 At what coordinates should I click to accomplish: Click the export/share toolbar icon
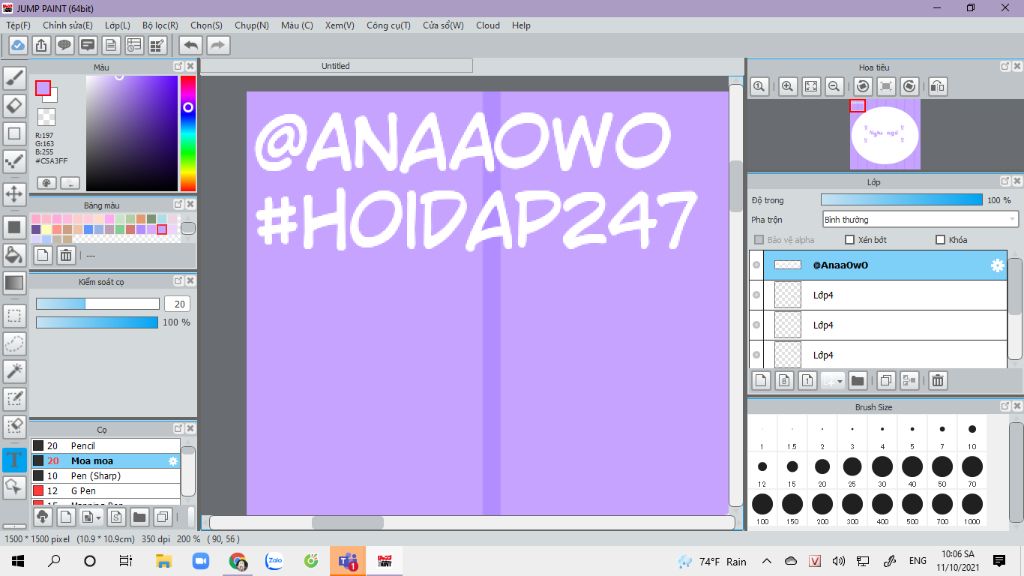pyautogui.click(x=41, y=45)
